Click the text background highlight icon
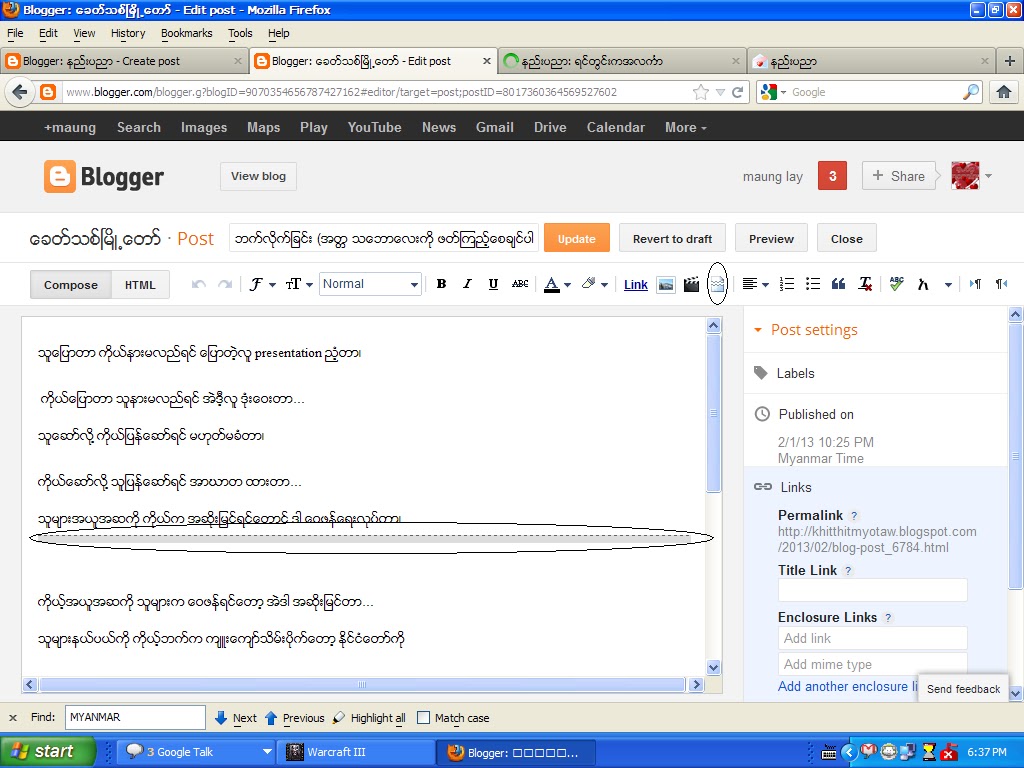 click(x=588, y=283)
